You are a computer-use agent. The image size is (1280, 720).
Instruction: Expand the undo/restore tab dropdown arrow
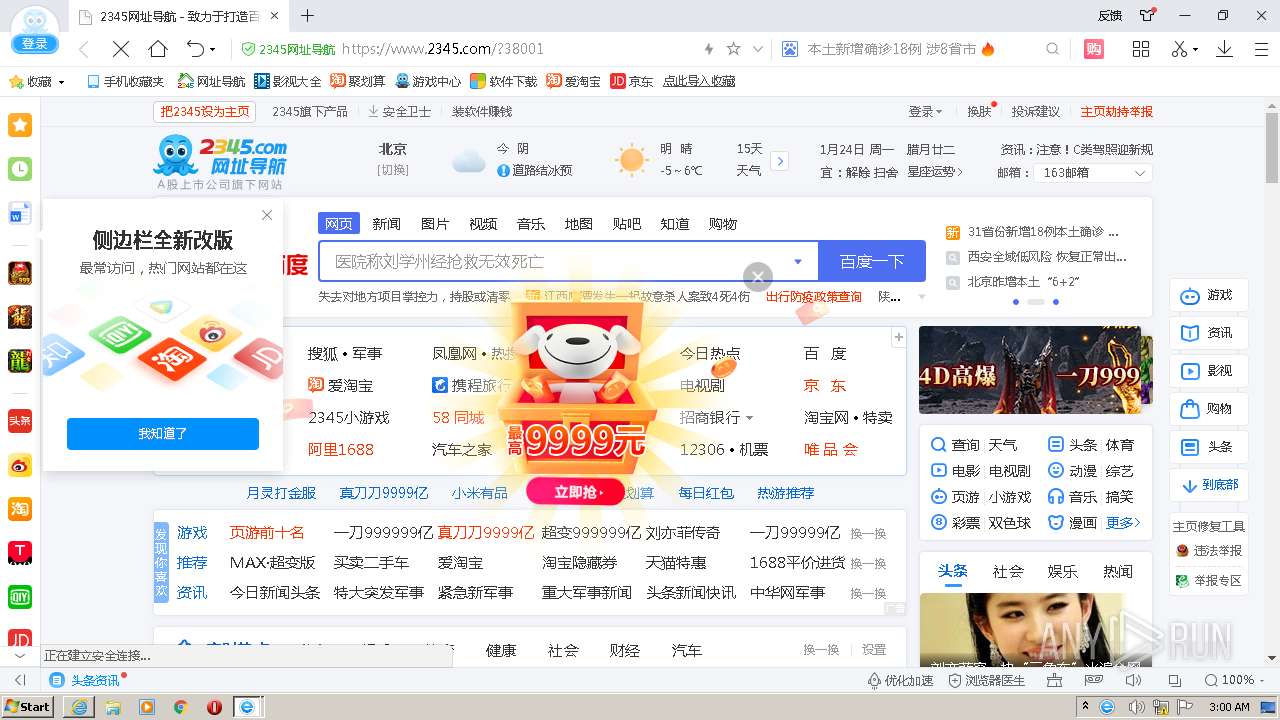(x=213, y=49)
